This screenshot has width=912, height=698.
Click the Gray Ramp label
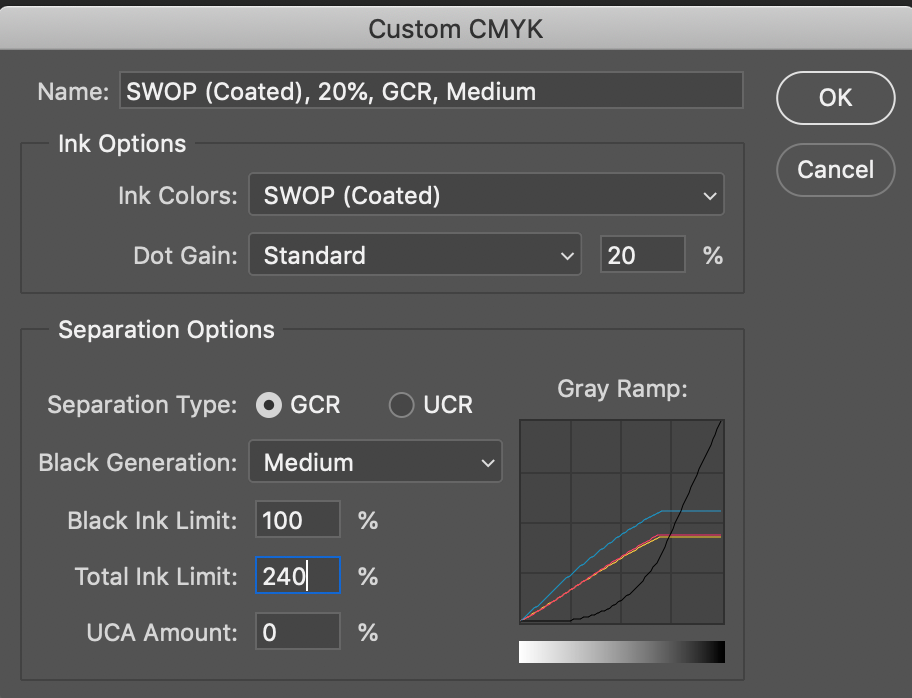622,390
